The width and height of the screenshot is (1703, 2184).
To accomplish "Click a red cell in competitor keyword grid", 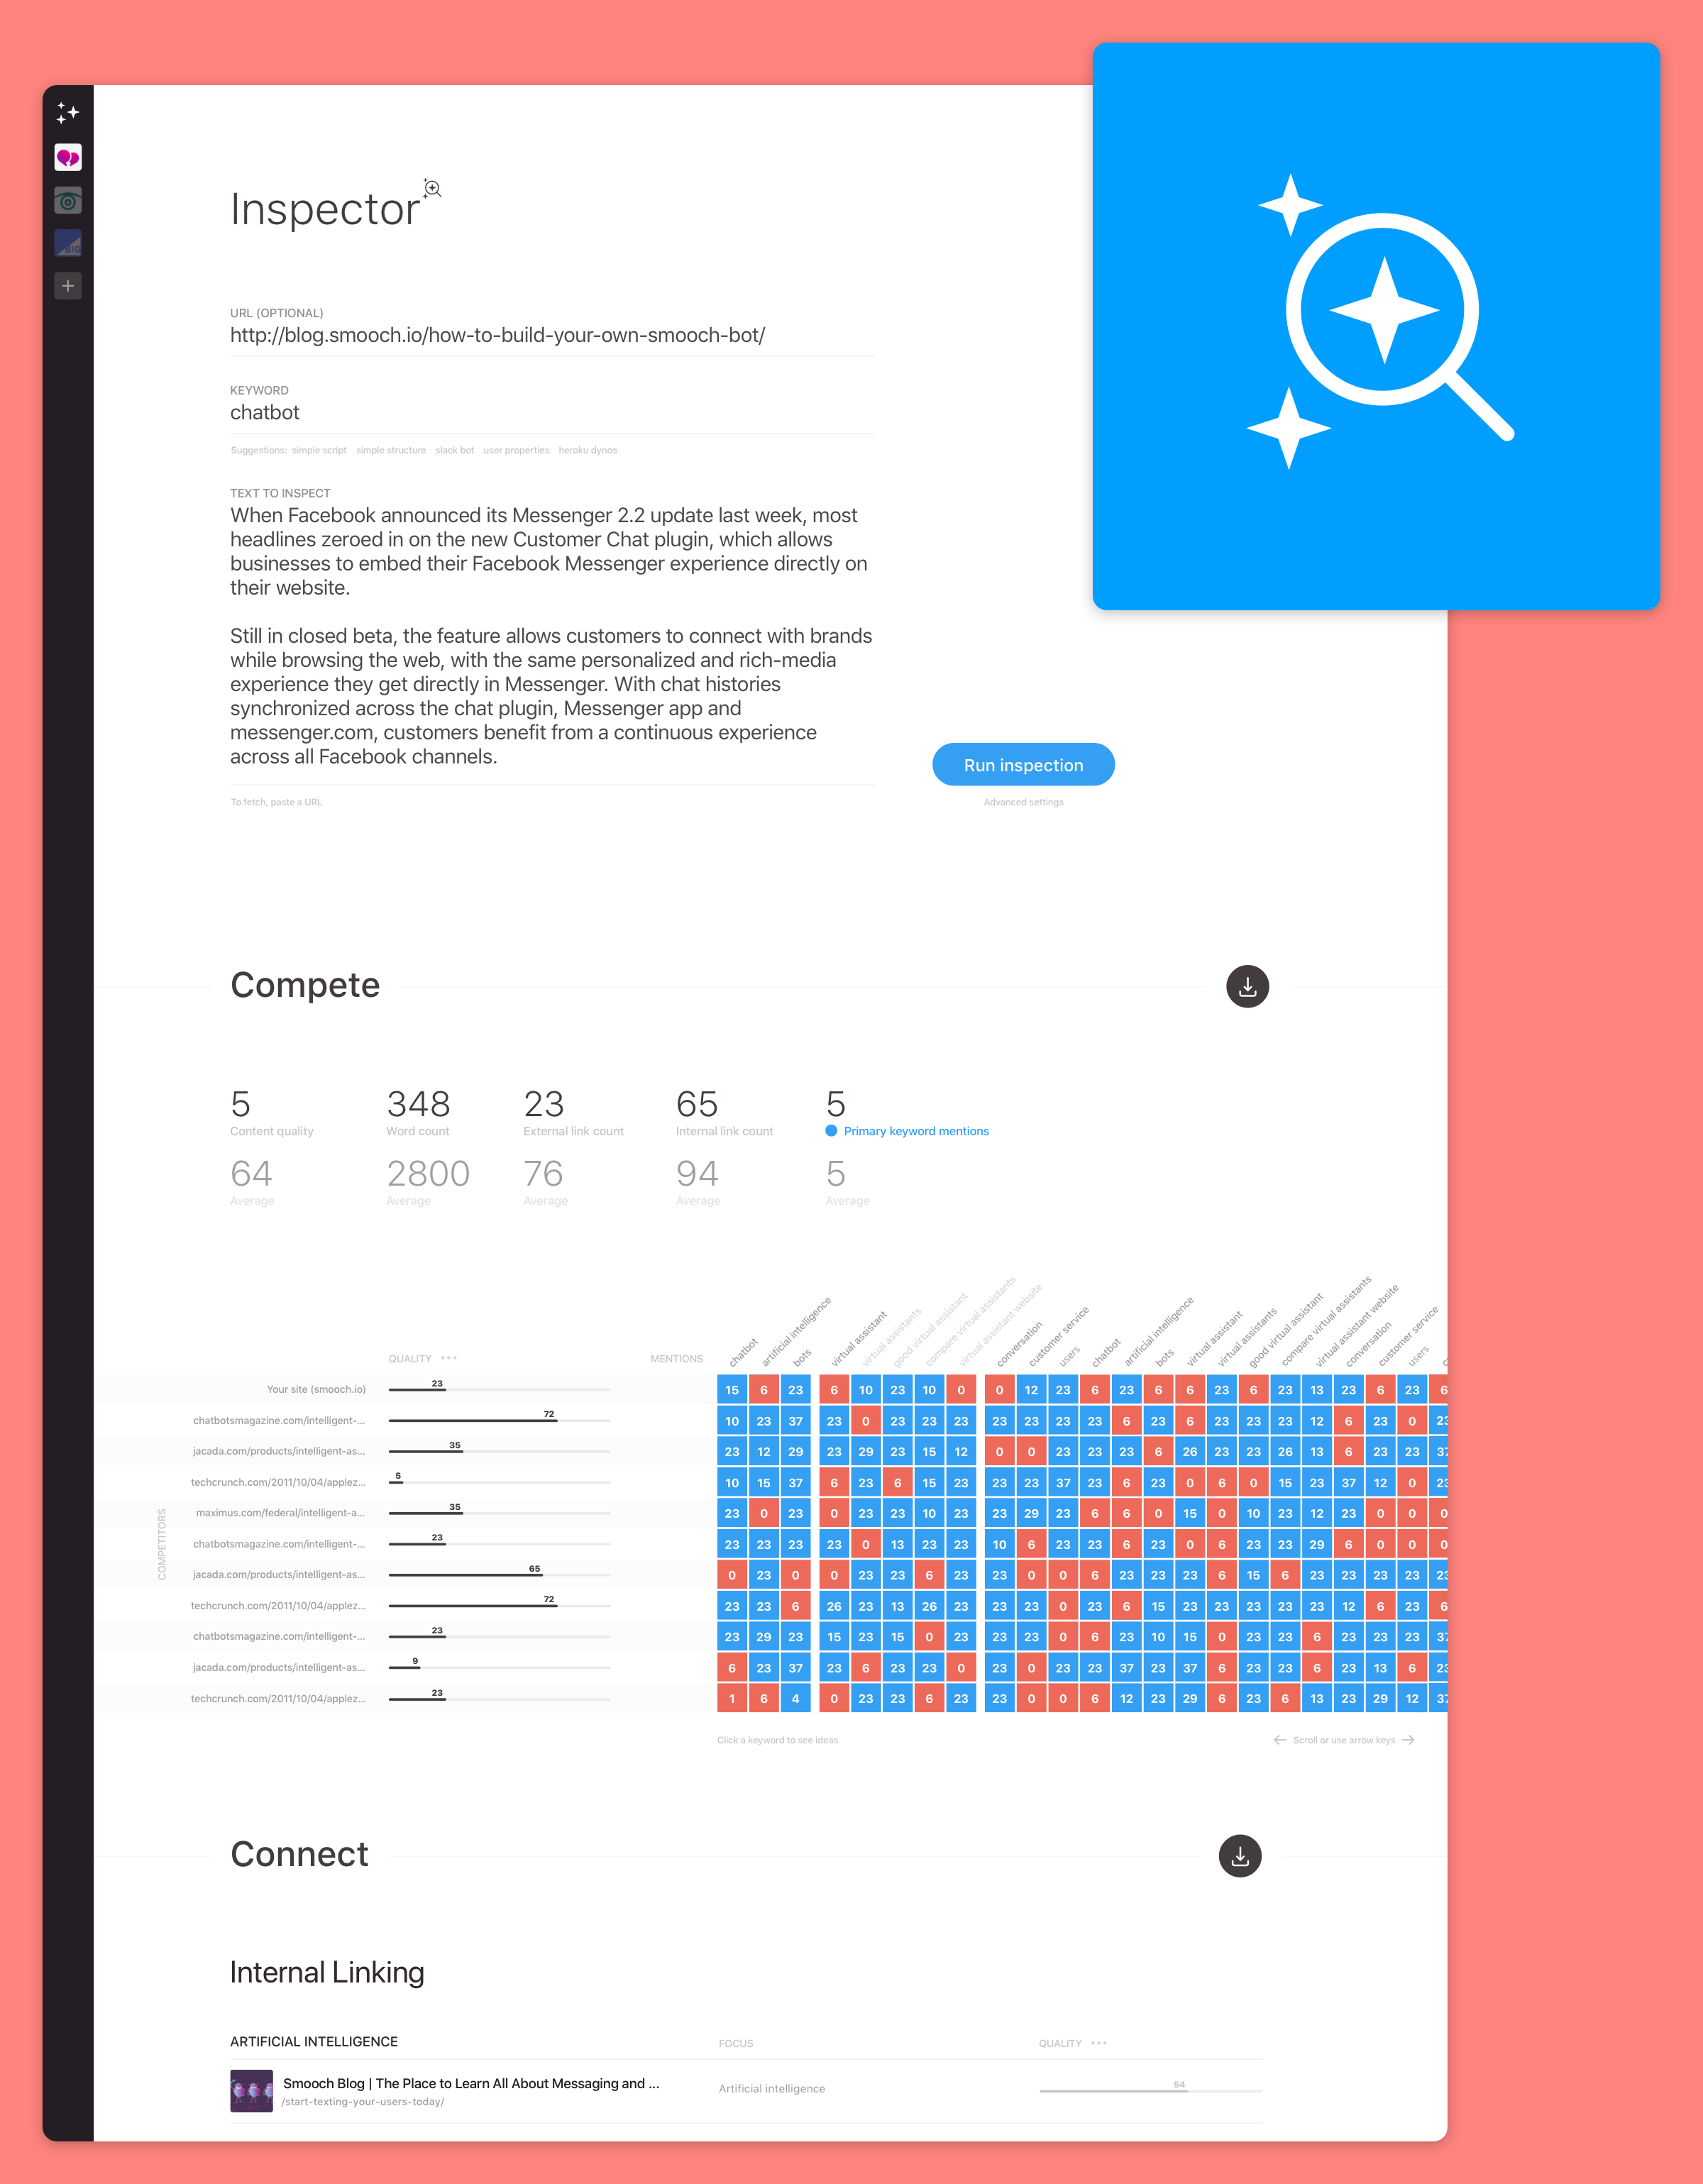I will coord(764,1388).
